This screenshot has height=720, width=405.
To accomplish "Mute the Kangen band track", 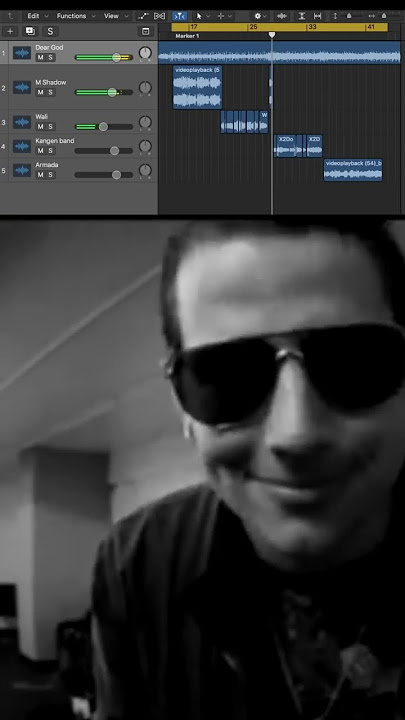I will [40, 151].
